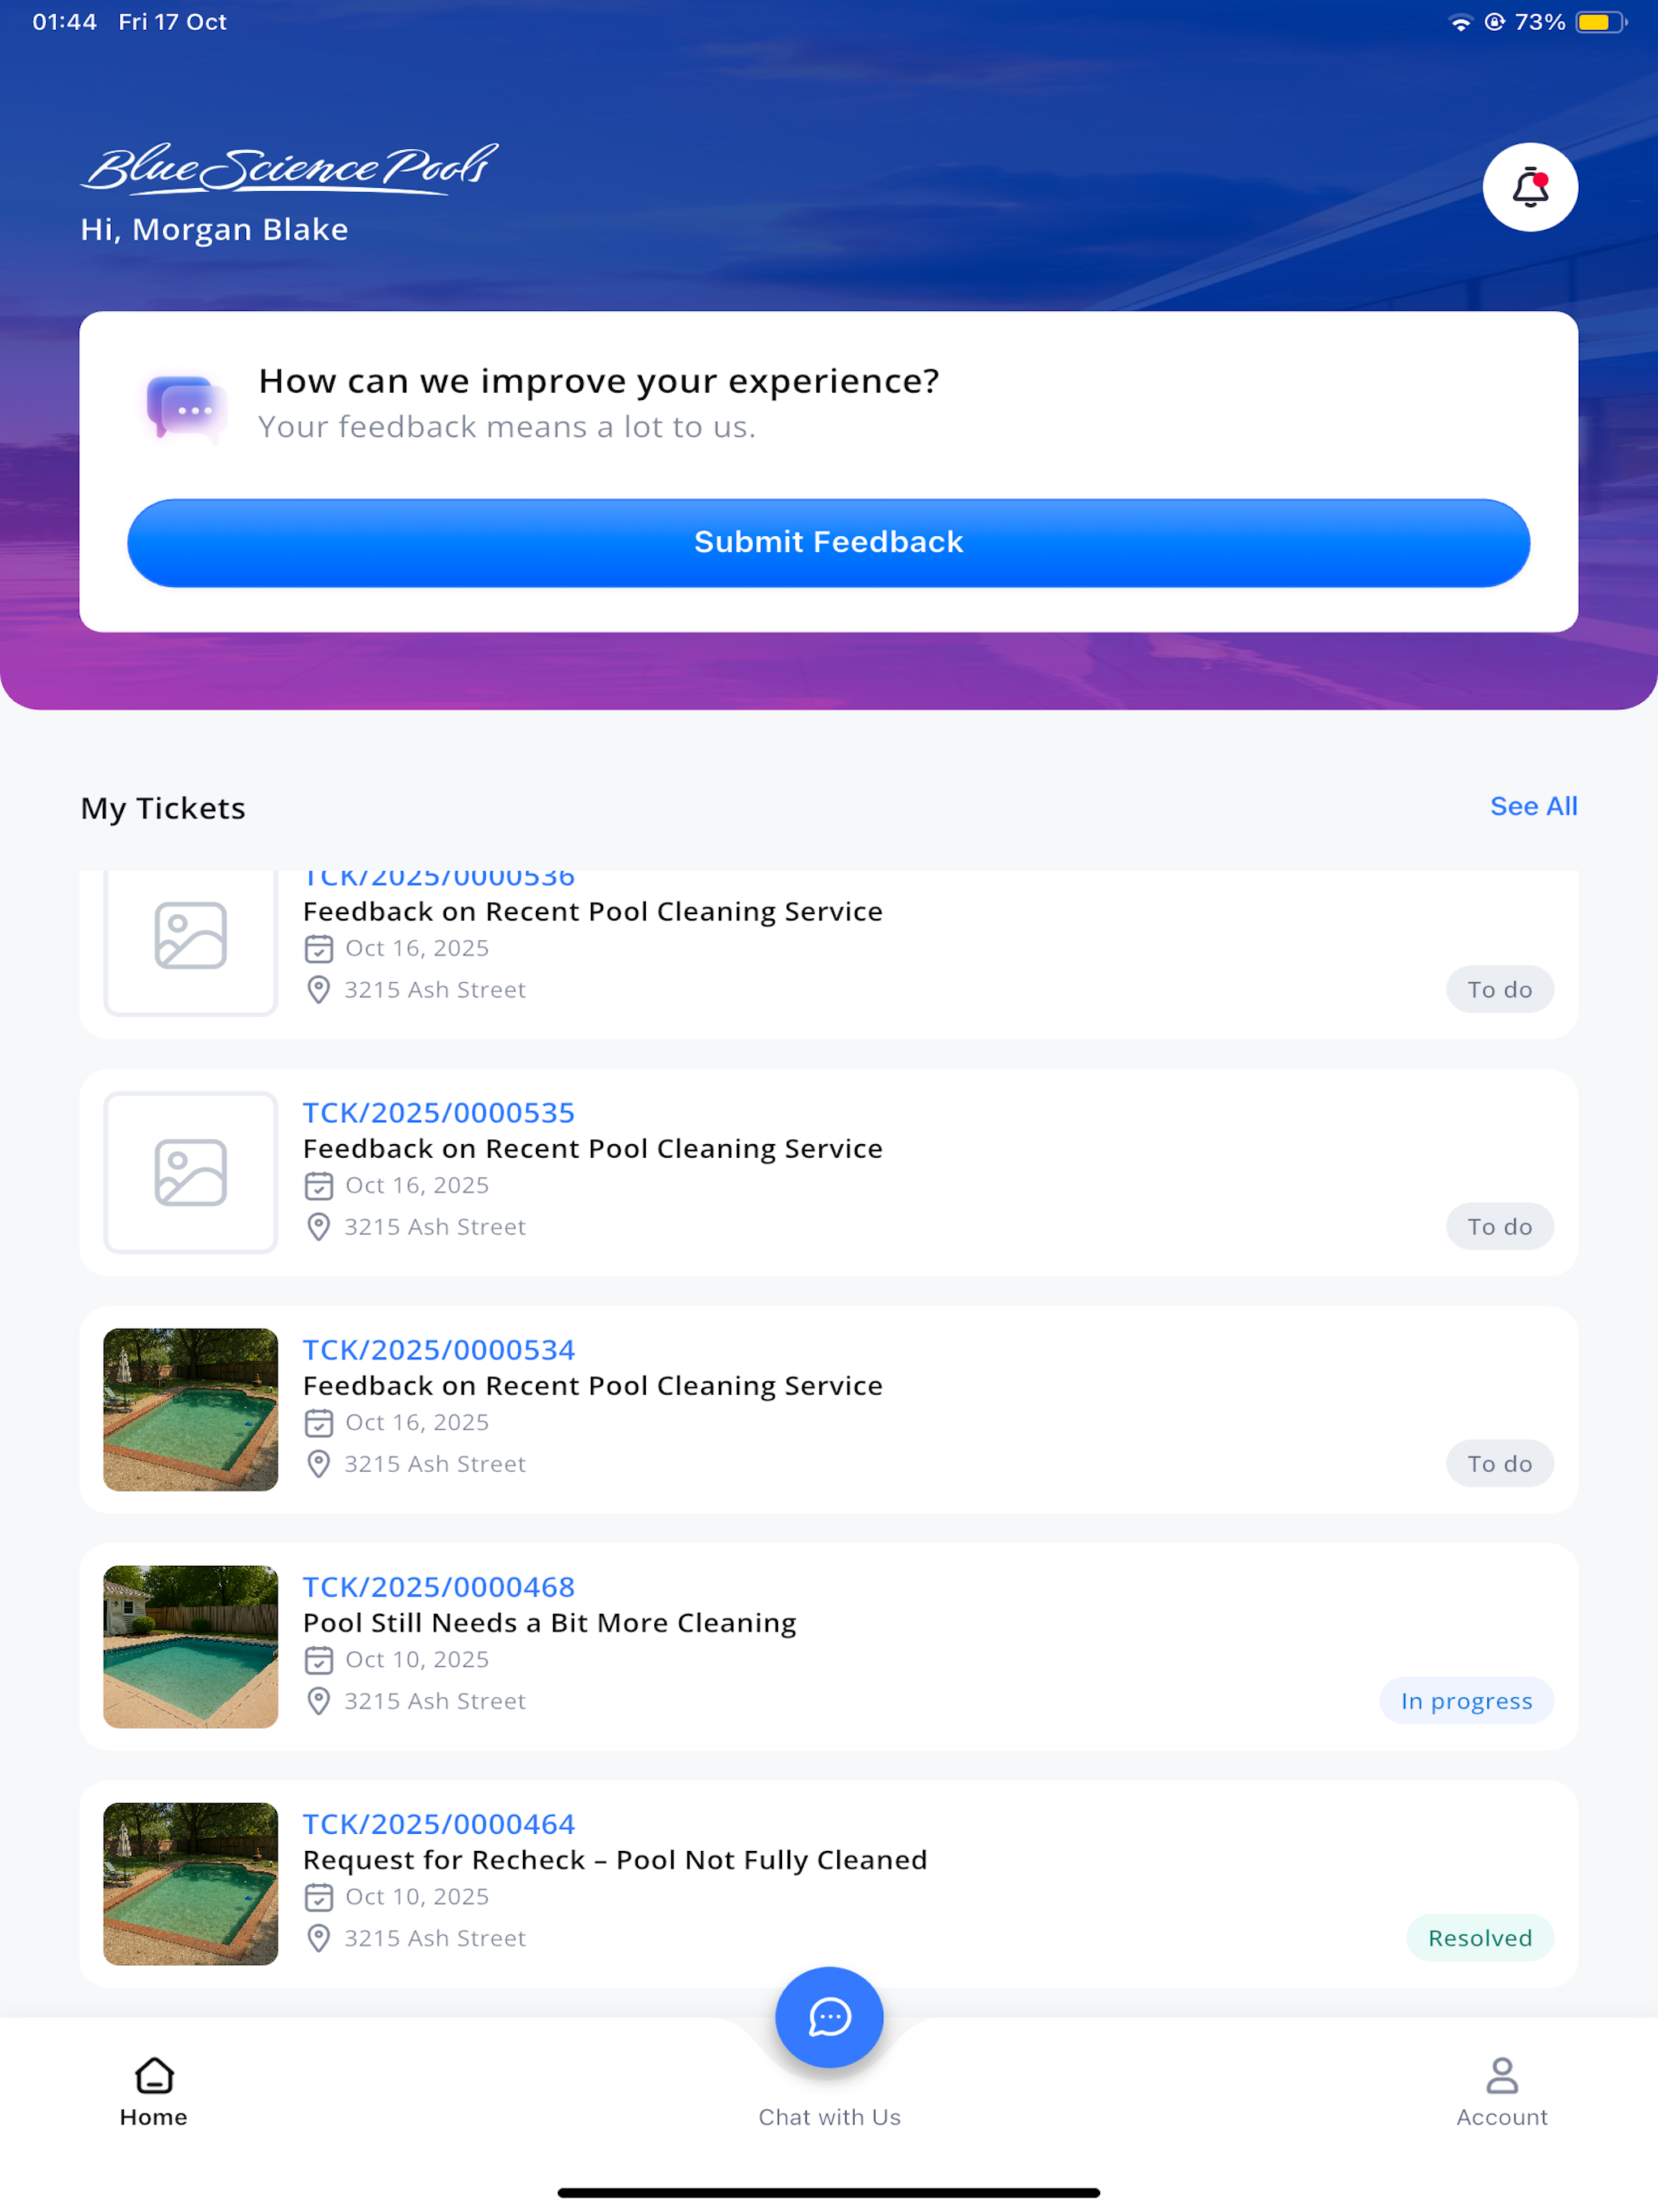Open ticket TCK/2025/0000468

(x=828, y=1646)
